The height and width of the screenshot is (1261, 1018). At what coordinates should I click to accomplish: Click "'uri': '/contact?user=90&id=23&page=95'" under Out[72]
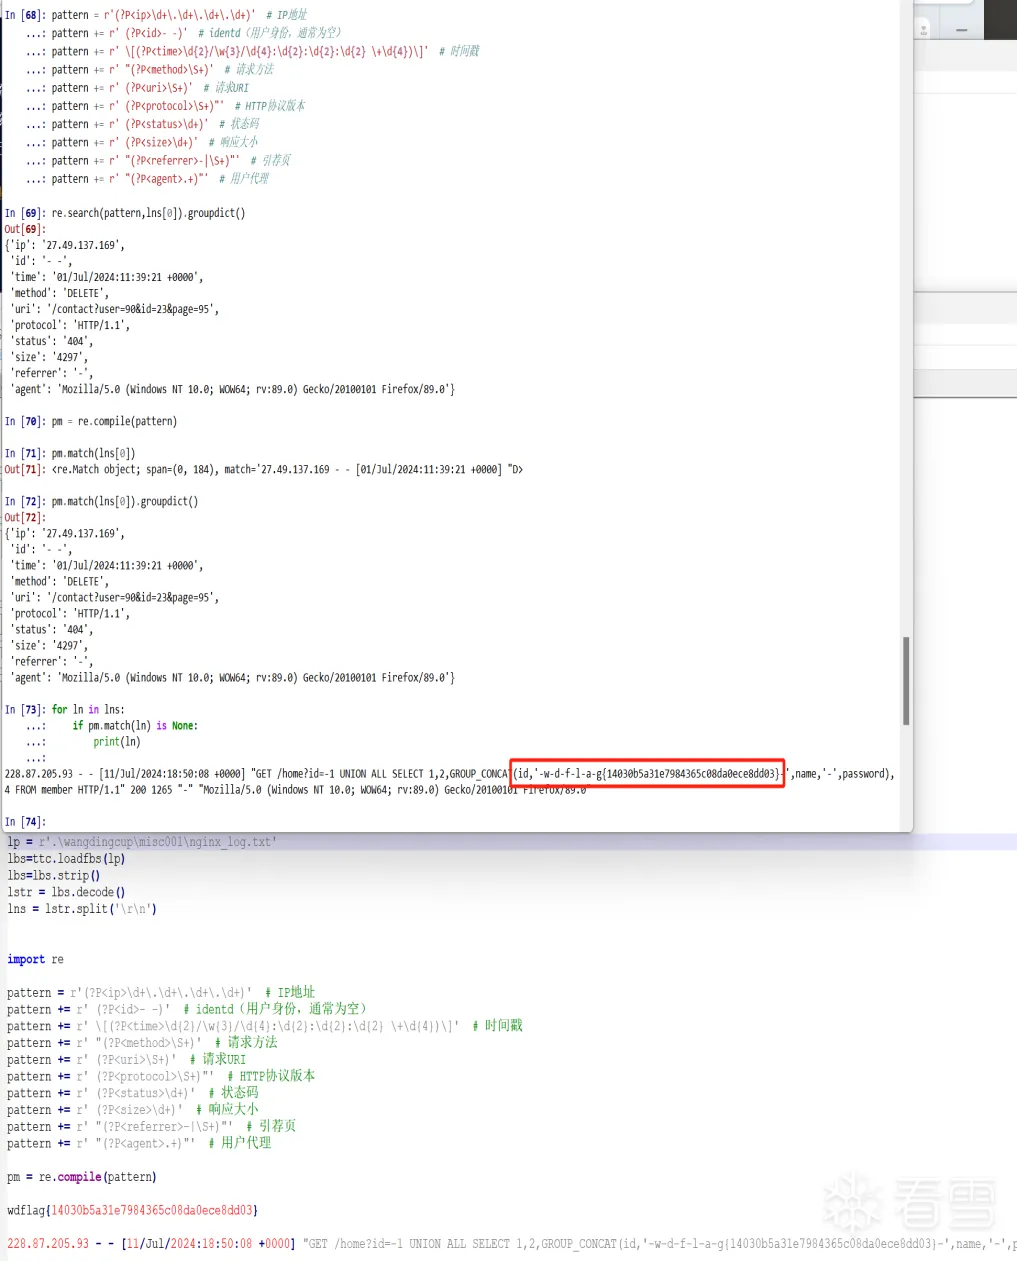pos(114,597)
